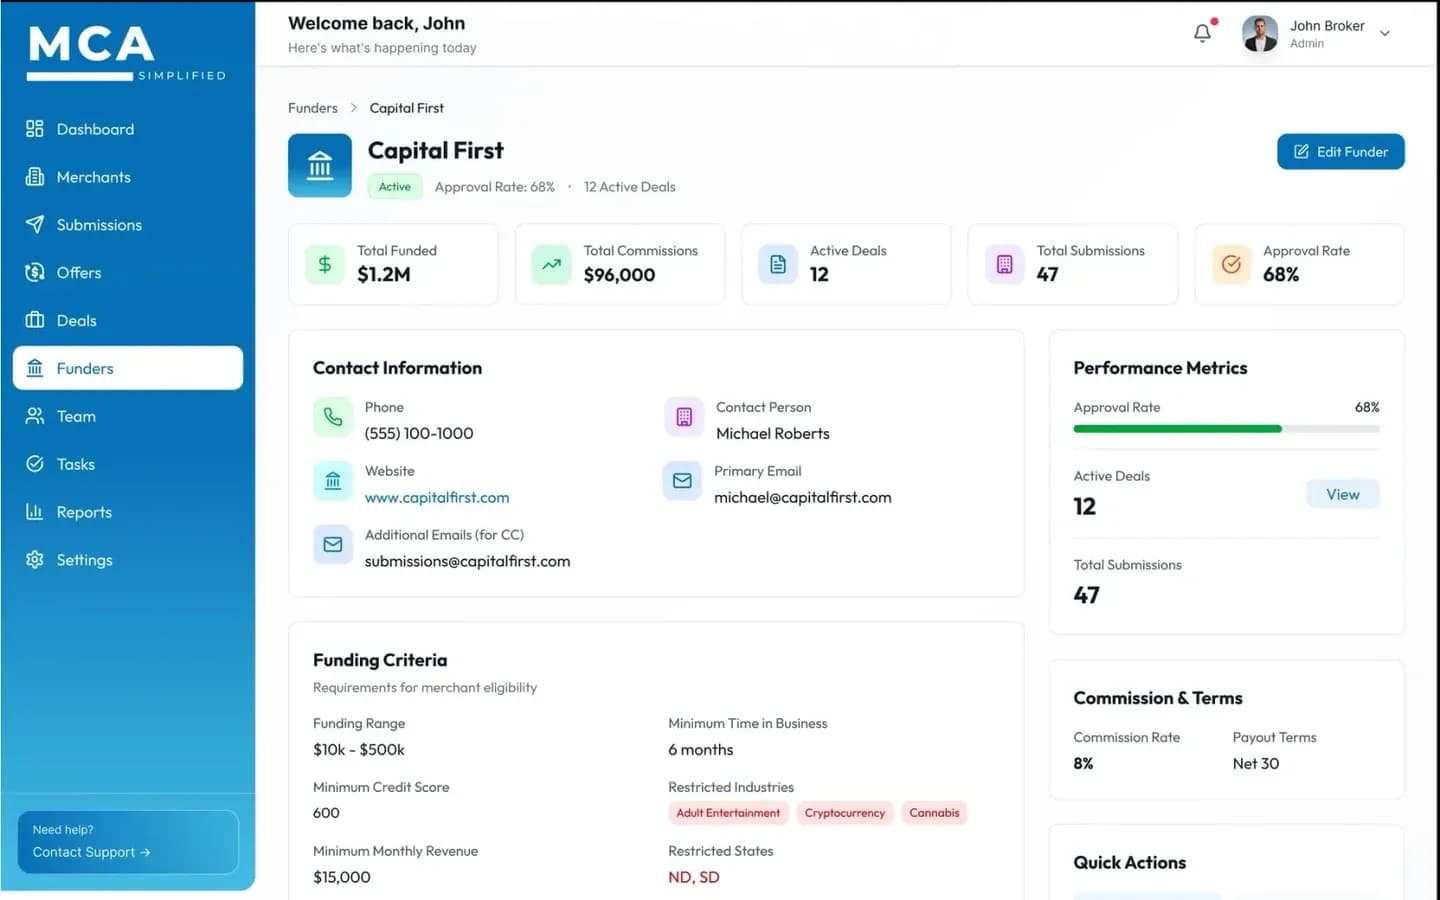
Task: Click the Adult Entertainment restricted tag
Action: coord(728,813)
